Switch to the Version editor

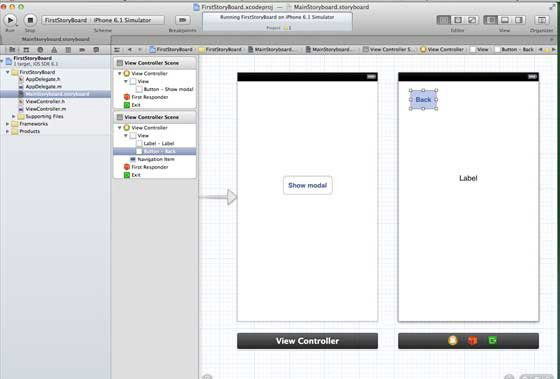tap(472, 20)
